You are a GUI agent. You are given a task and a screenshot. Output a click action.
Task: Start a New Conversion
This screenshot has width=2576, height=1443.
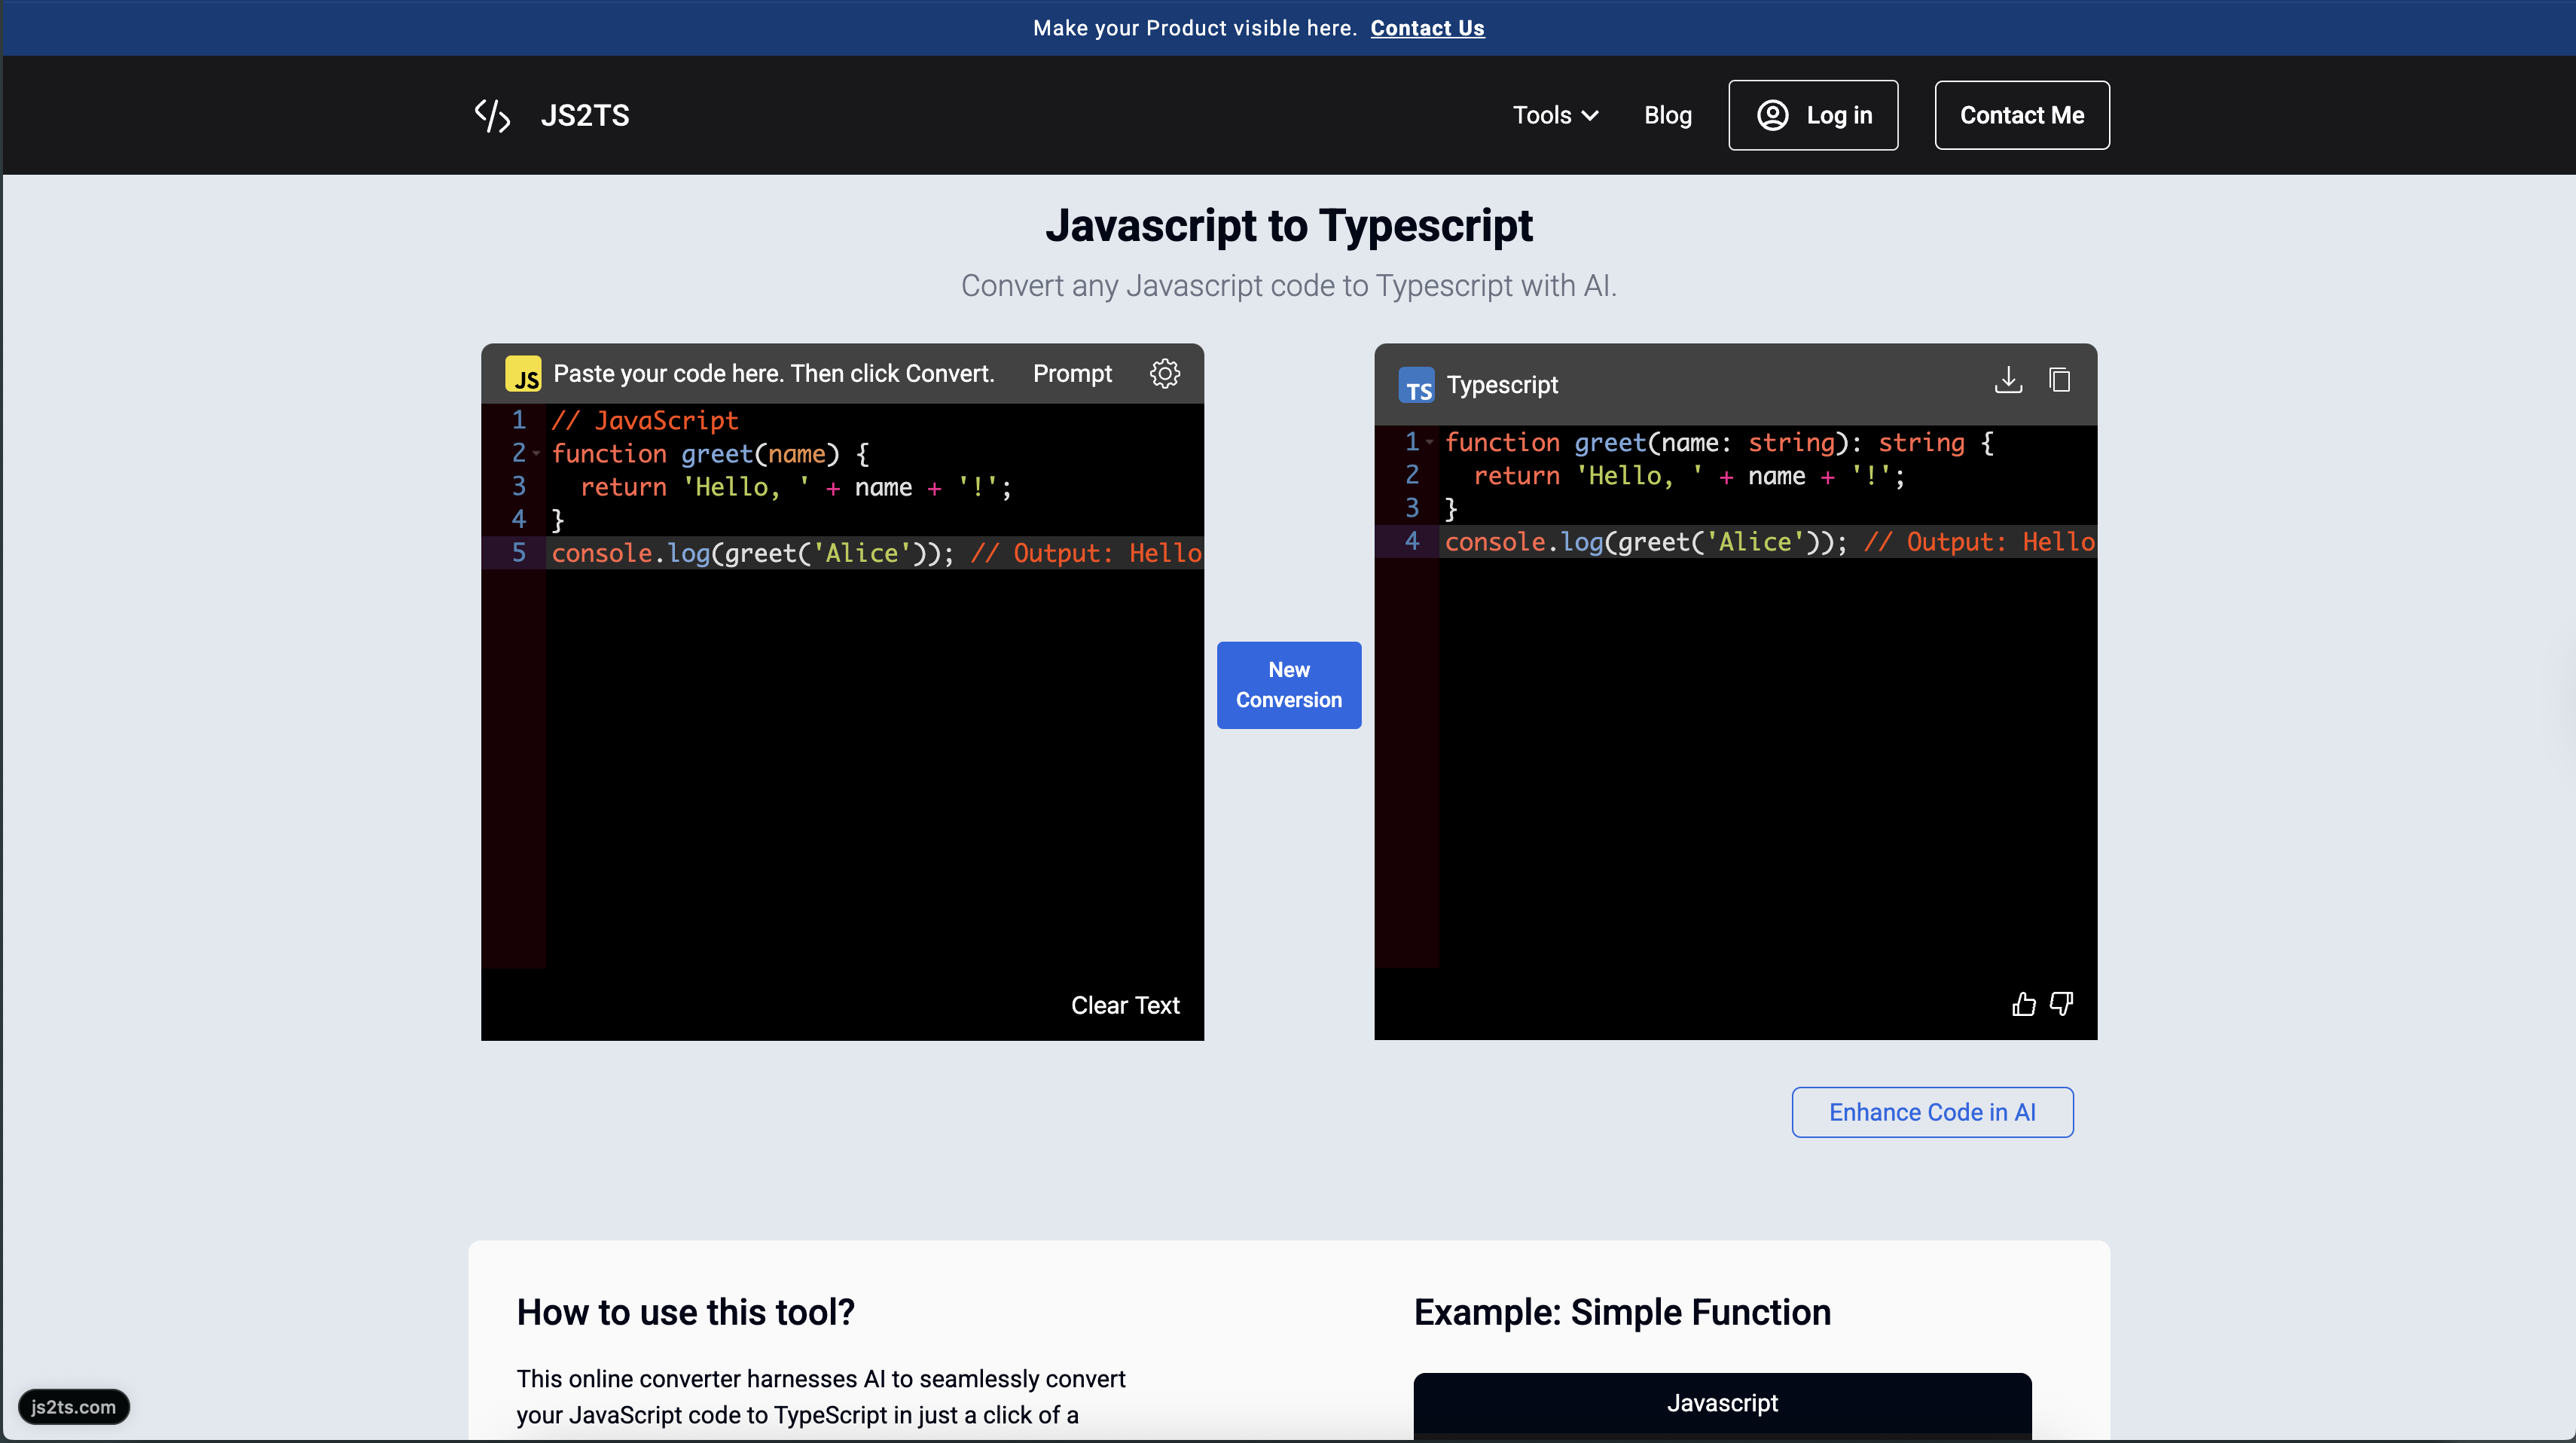1289,685
